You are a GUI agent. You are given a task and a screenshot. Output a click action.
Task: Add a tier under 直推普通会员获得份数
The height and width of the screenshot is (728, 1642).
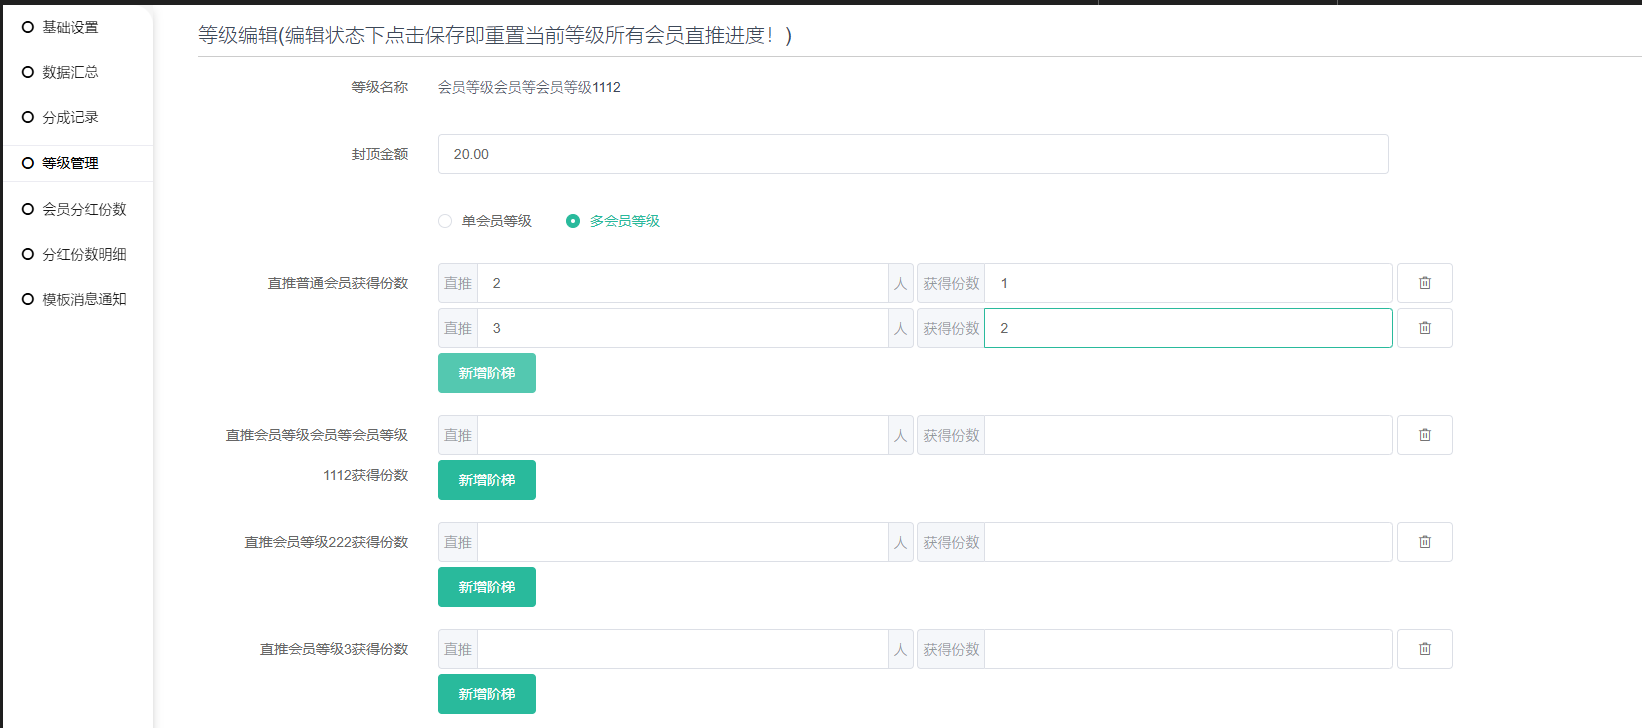click(487, 373)
